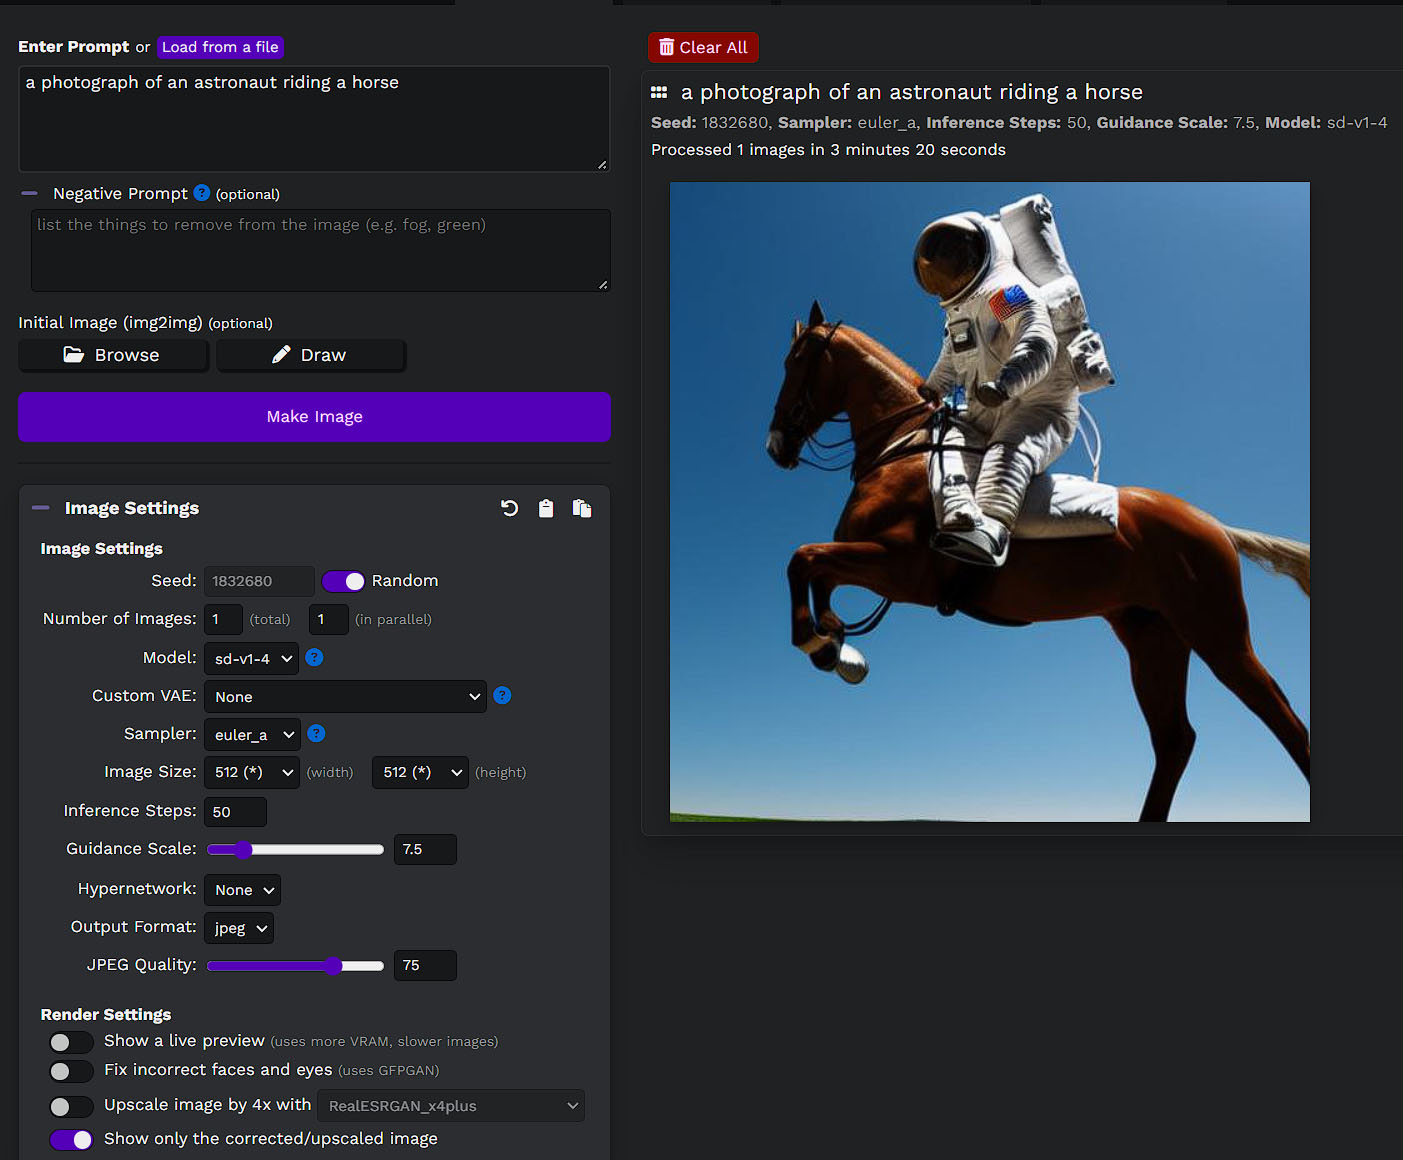The image size is (1403, 1160).
Task: Turn on Upscale image by 4x
Action: (x=71, y=1106)
